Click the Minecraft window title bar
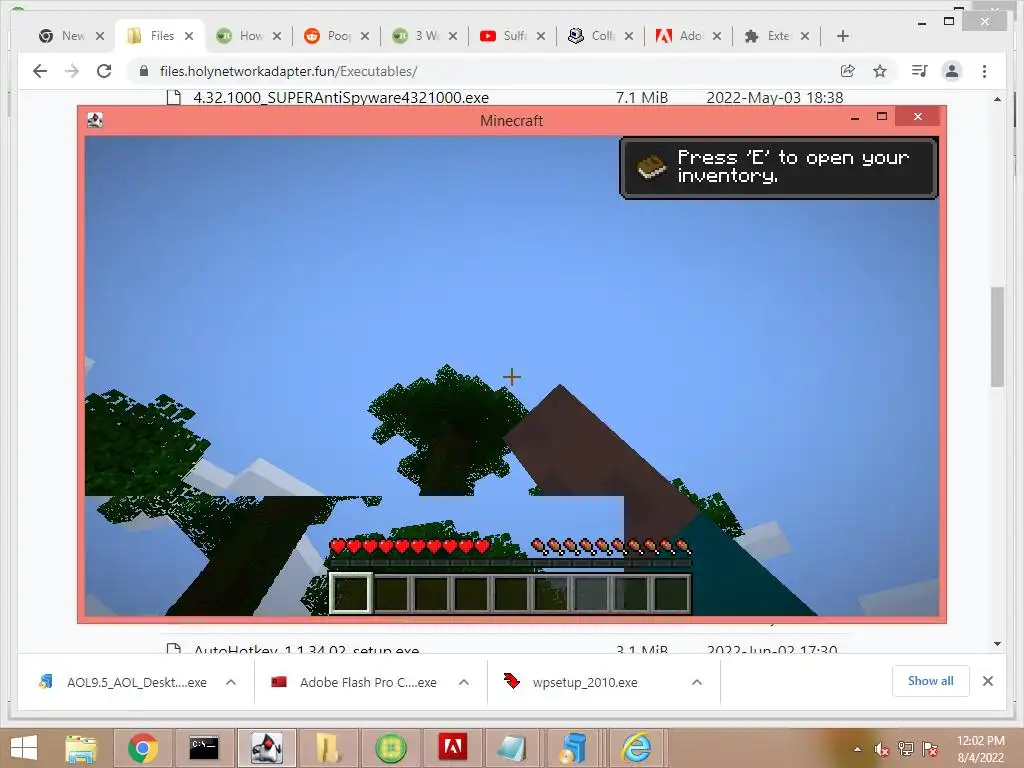 tap(511, 120)
